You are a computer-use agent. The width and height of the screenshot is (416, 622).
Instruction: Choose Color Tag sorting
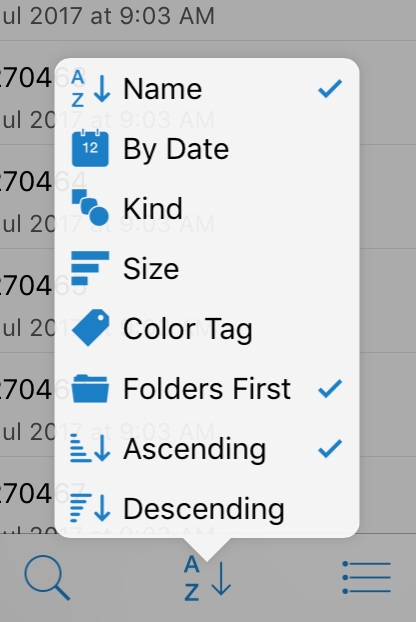207,328
